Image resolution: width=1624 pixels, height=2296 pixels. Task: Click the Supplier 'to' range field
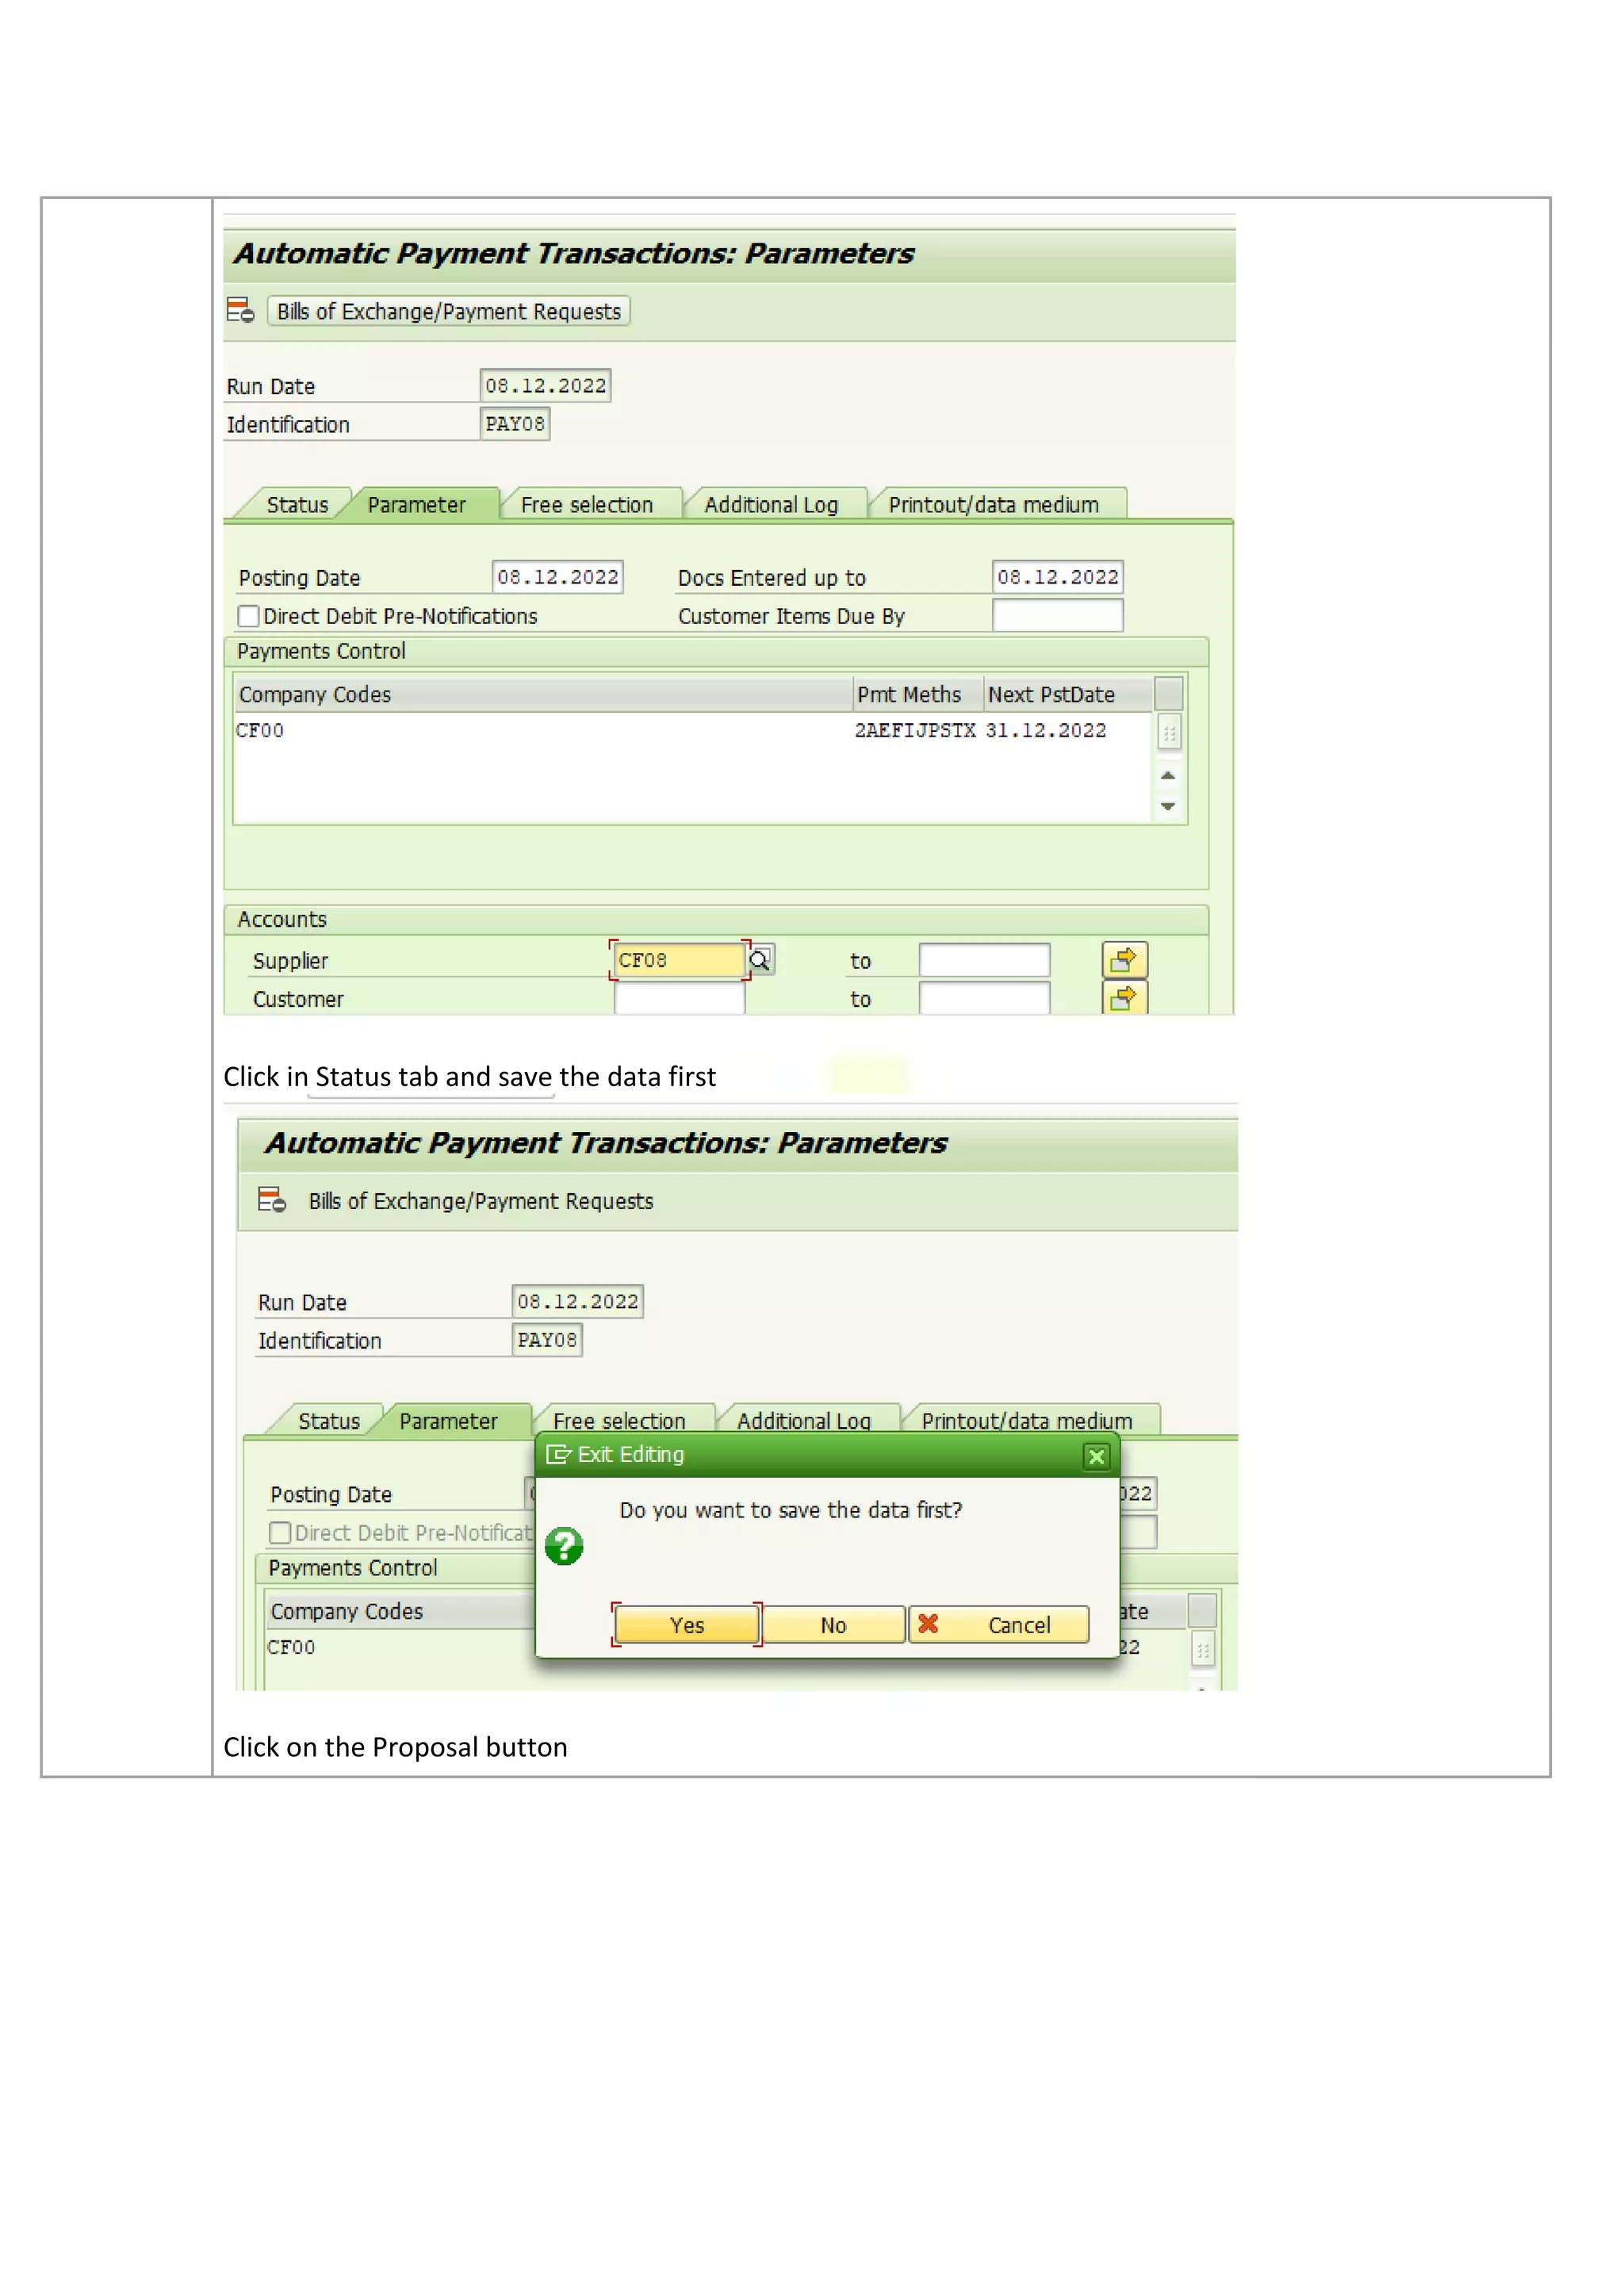(x=984, y=960)
